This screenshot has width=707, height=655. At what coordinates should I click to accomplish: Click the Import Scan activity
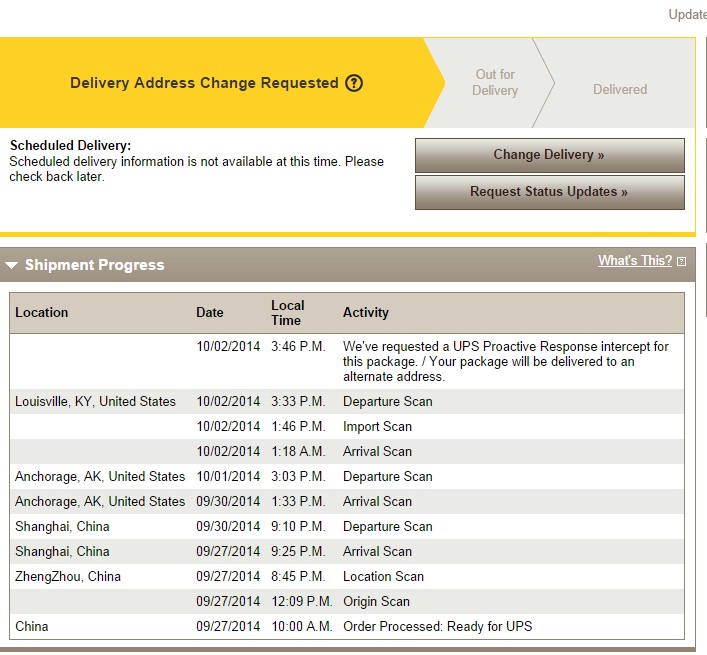click(377, 426)
